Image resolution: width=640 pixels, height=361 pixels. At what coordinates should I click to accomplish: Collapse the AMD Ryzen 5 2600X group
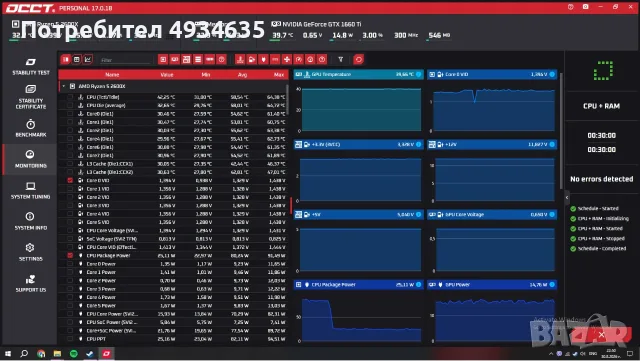[x=64, y=86]
